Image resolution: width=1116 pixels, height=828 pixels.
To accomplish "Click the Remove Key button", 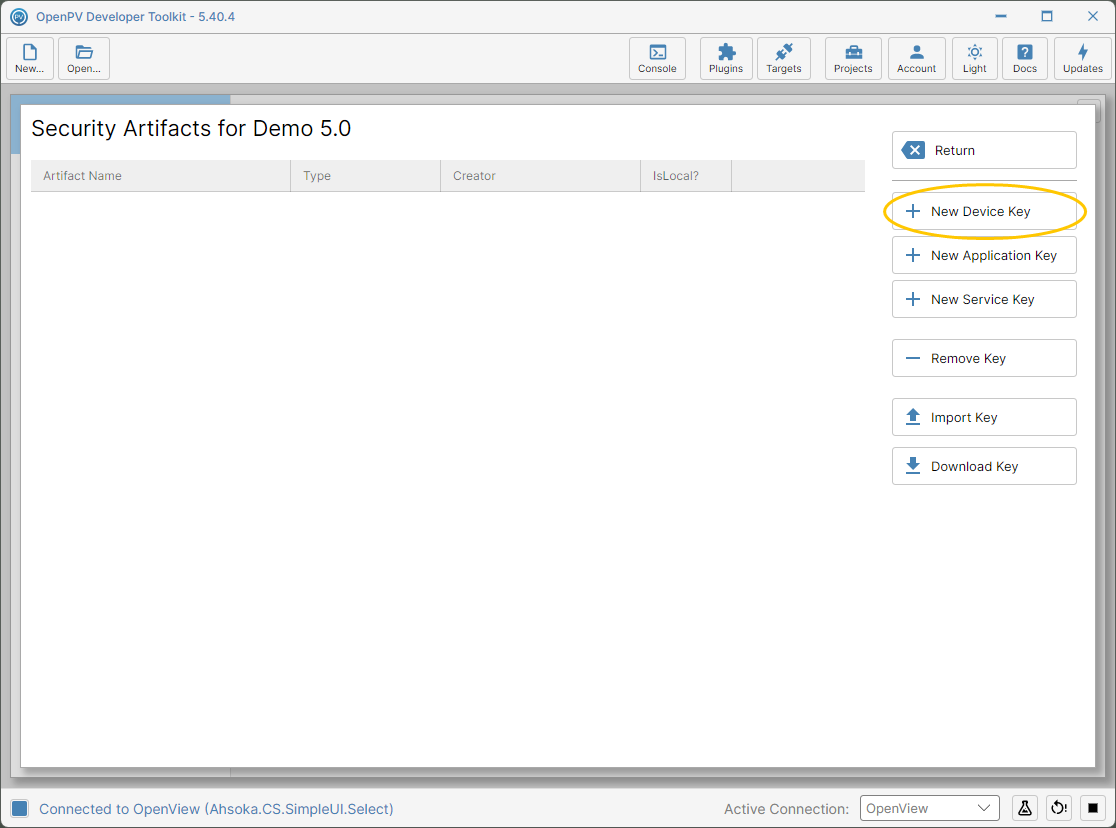I will coord(984,358).
